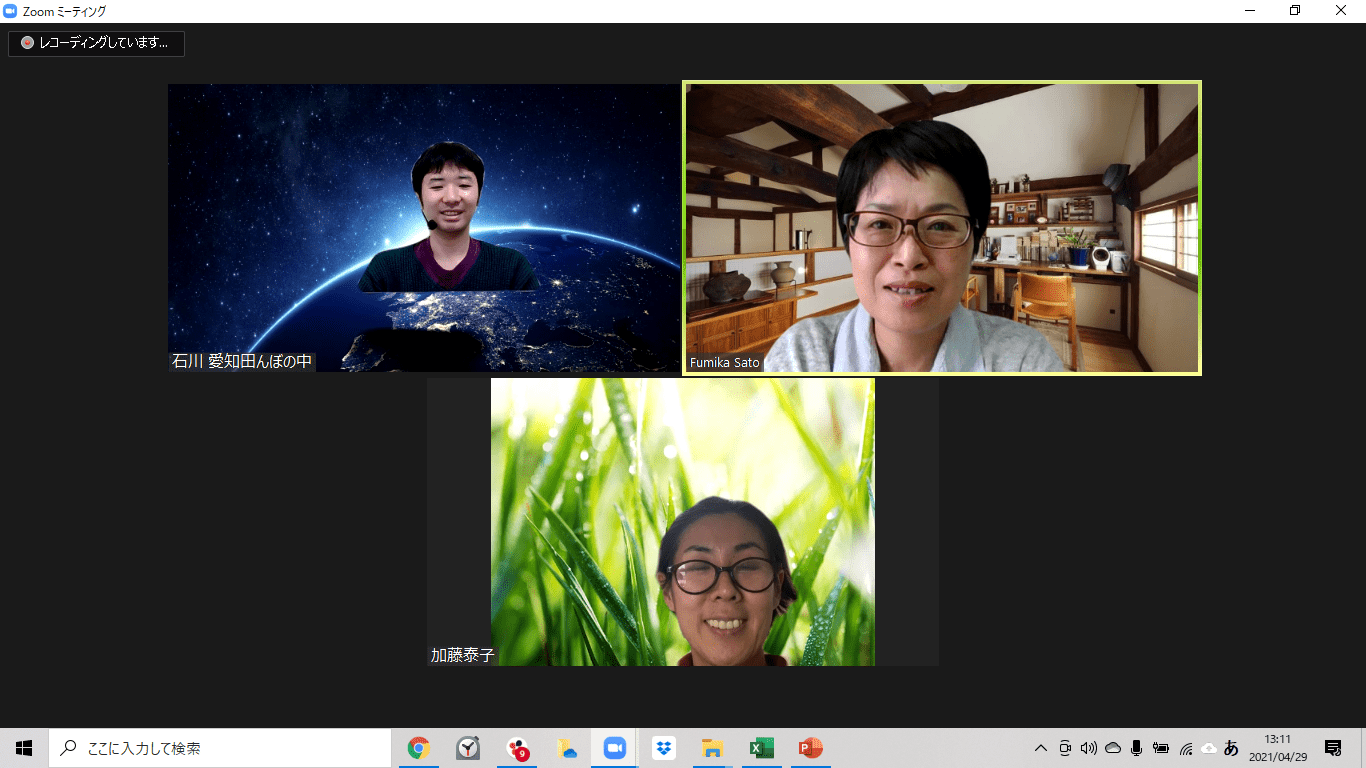This screenshot has width=1366, height=768.
Task: Click the Windows Start button
Action: click(24, 748)
